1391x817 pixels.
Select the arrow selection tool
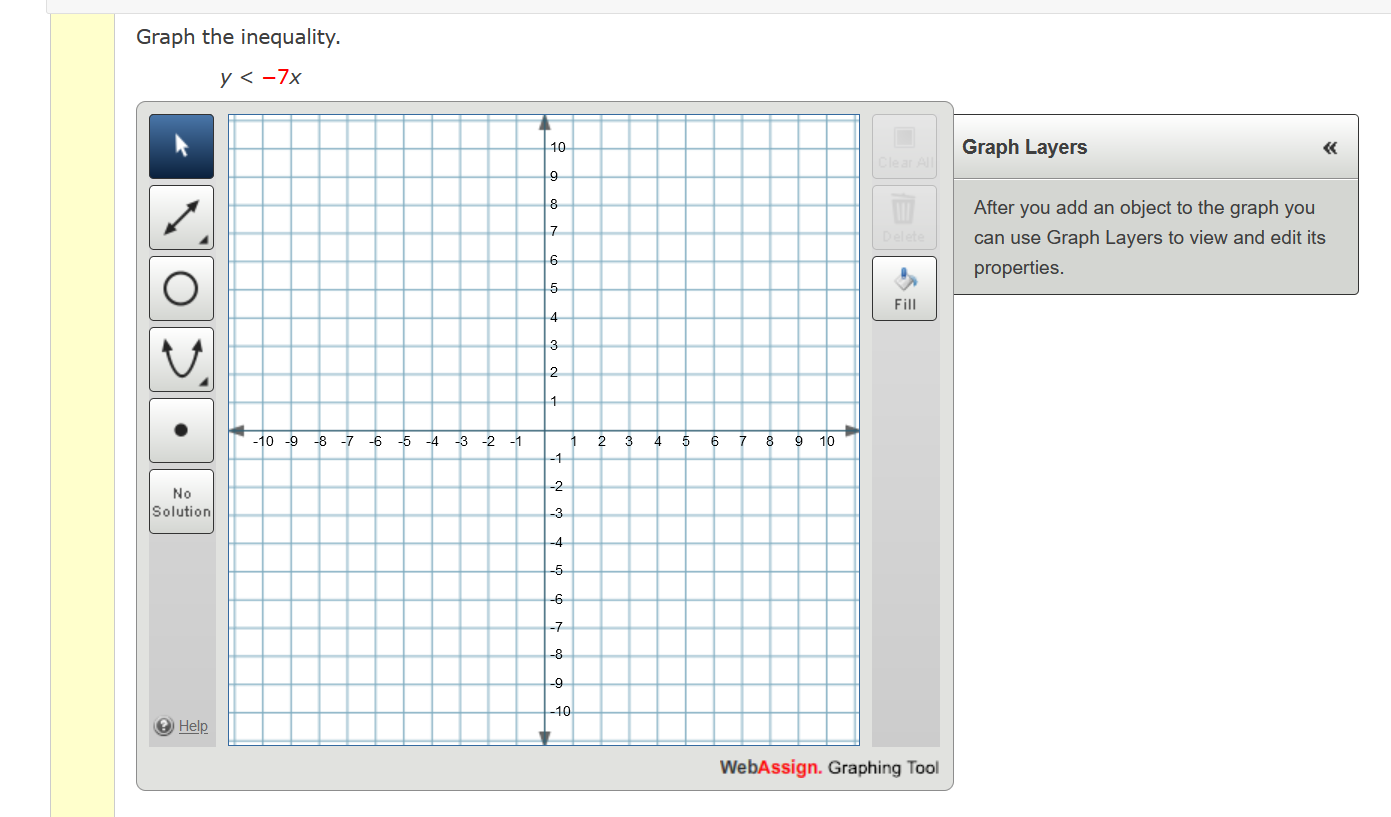pyautogui.click(x=181, y=145)
